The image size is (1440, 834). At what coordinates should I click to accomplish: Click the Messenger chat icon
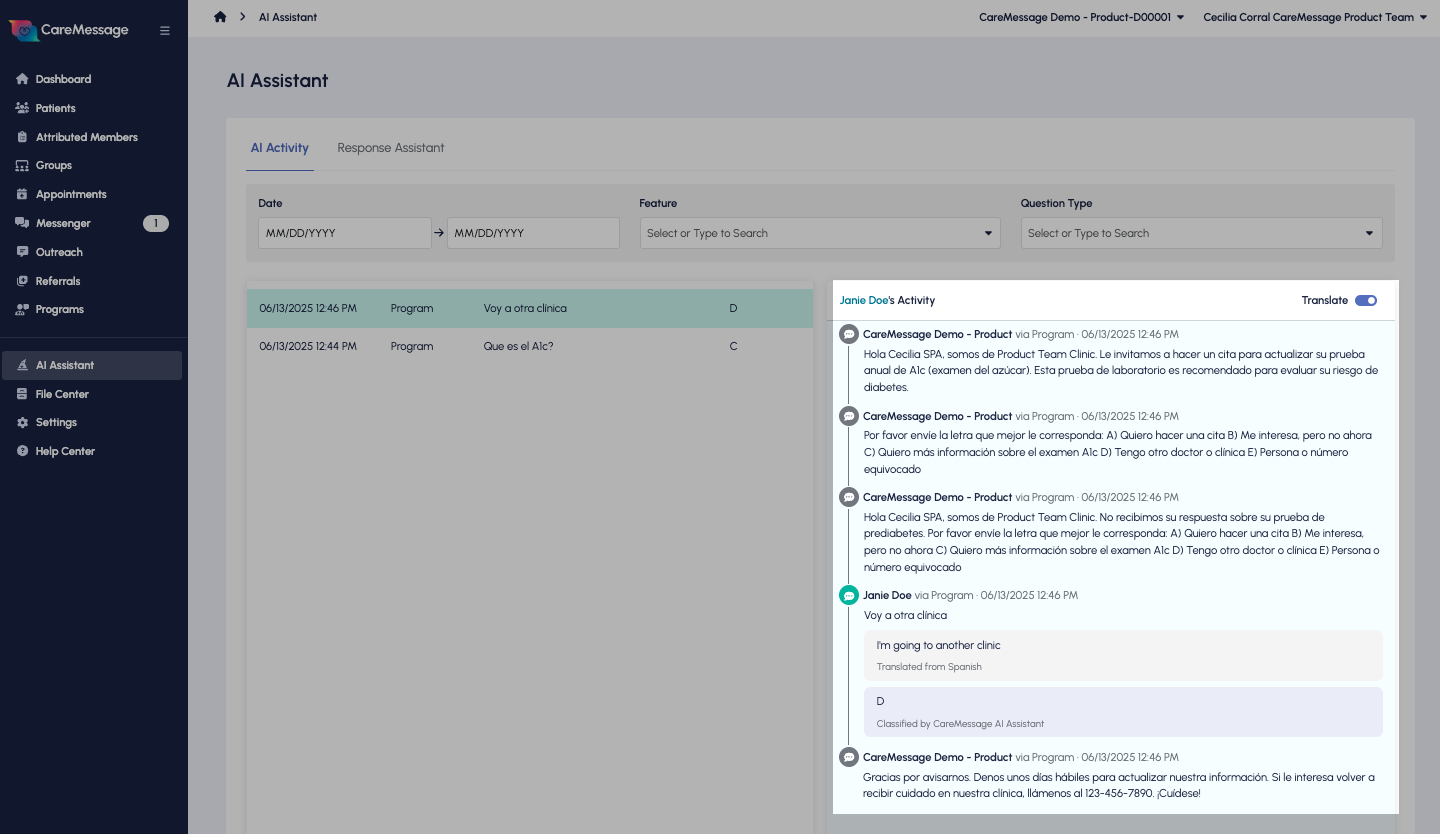(22, 223)
